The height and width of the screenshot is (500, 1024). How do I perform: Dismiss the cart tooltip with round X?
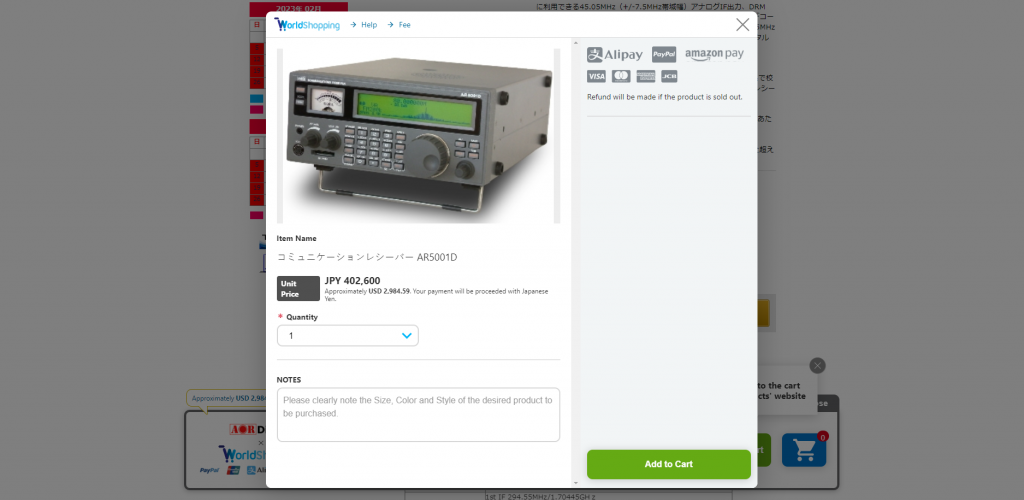pos(818,366)
